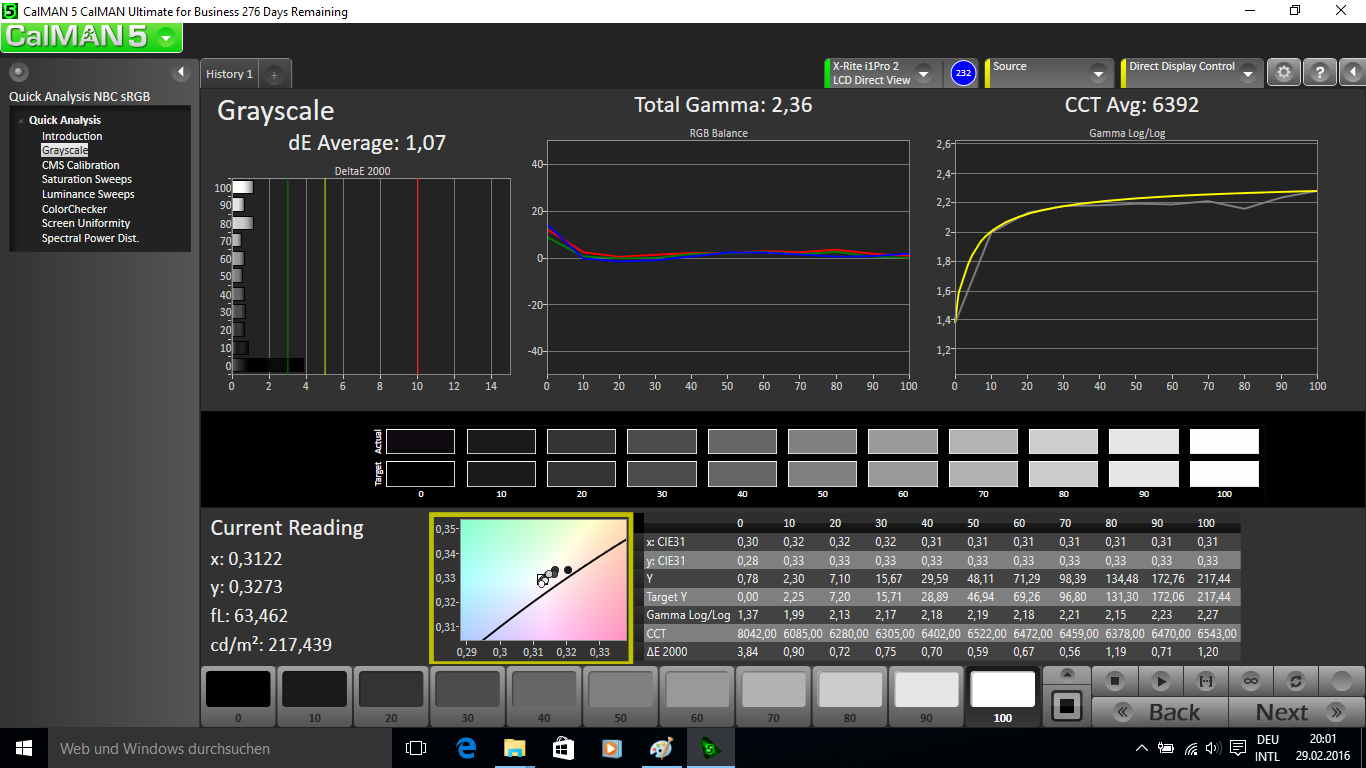The width and height of the screenshot is (1366, 768).
Task: Switch to the CalMAN 5 taskbar icon
Action: pyautogui.click(x=711, y=748)
